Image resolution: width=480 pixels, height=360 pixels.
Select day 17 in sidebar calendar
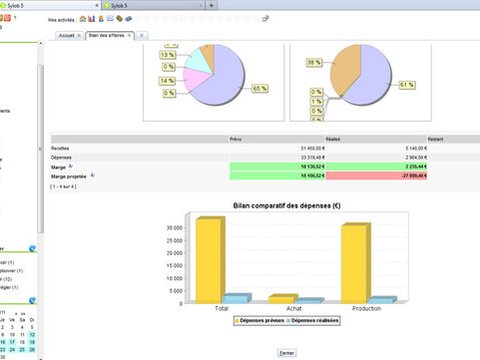click(12, 342)
